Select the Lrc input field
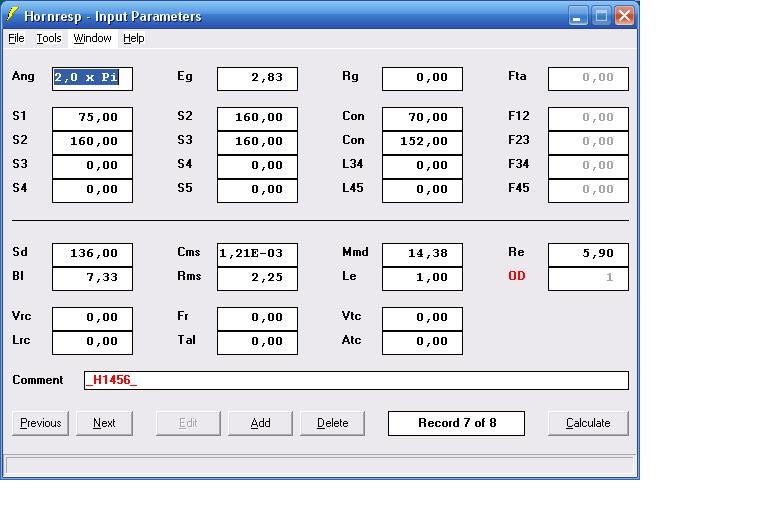The image size is (775, 529). [92, 343]
